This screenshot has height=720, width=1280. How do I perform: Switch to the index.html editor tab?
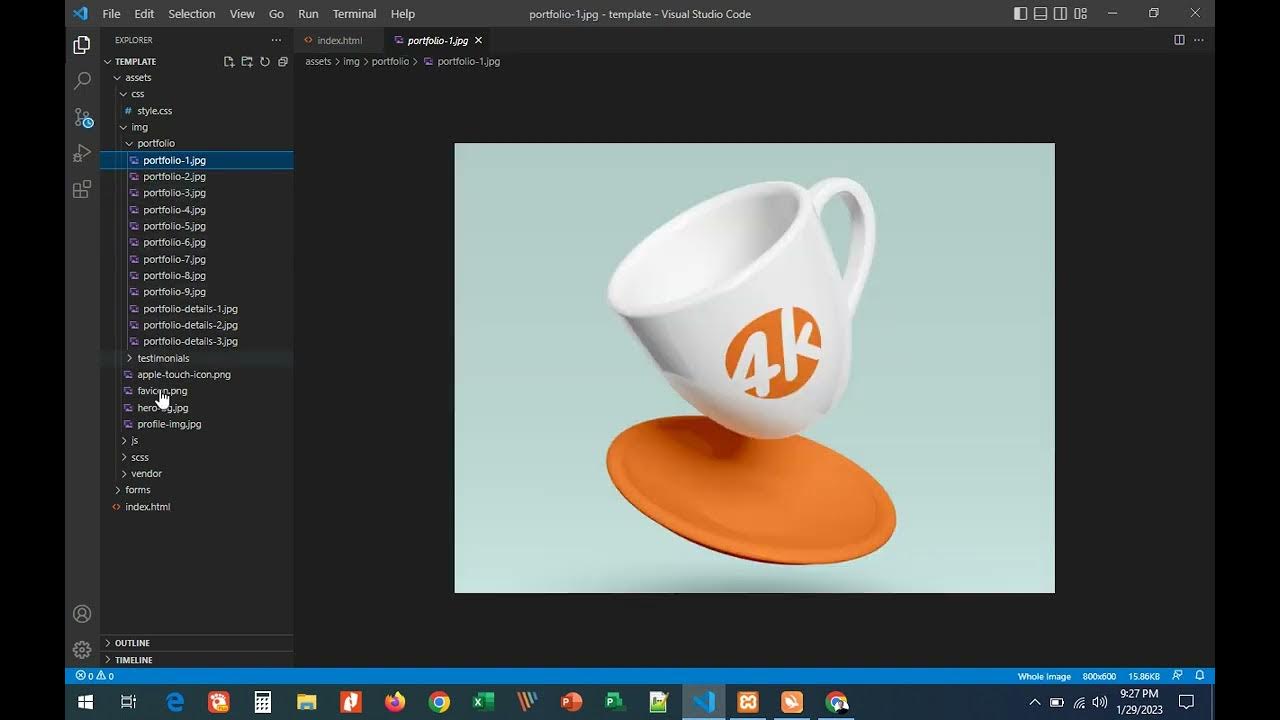[339, 40]
